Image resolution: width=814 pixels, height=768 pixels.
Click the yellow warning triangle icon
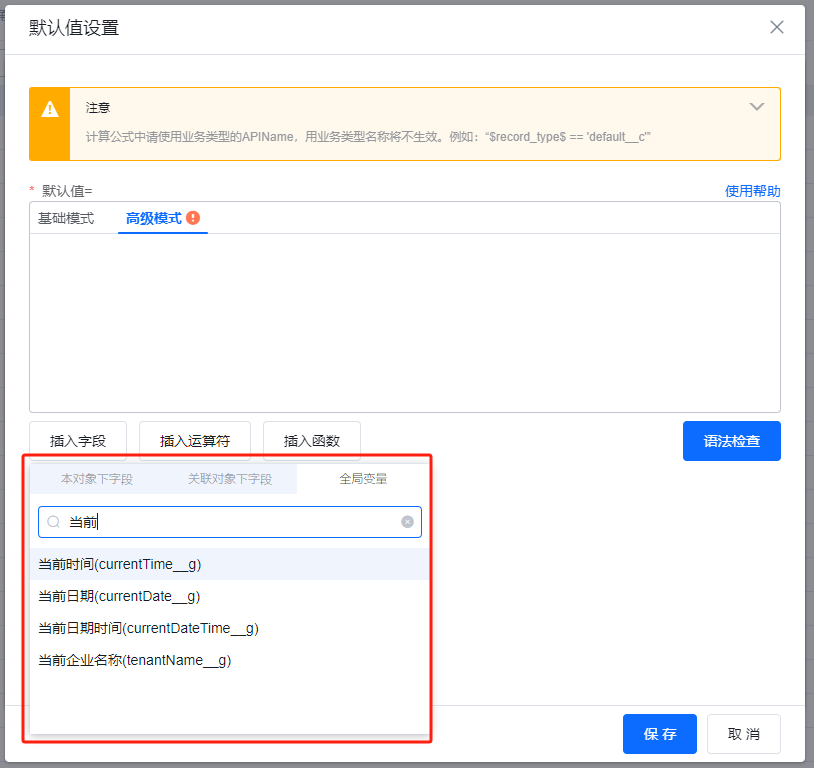click(50, 109)
